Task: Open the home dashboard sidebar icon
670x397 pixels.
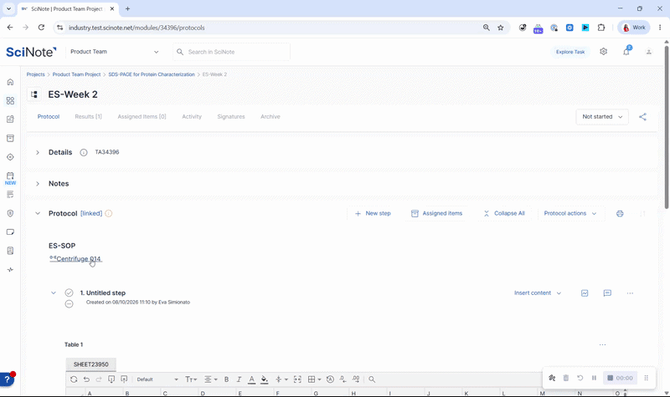Action: tap(10, 82)
